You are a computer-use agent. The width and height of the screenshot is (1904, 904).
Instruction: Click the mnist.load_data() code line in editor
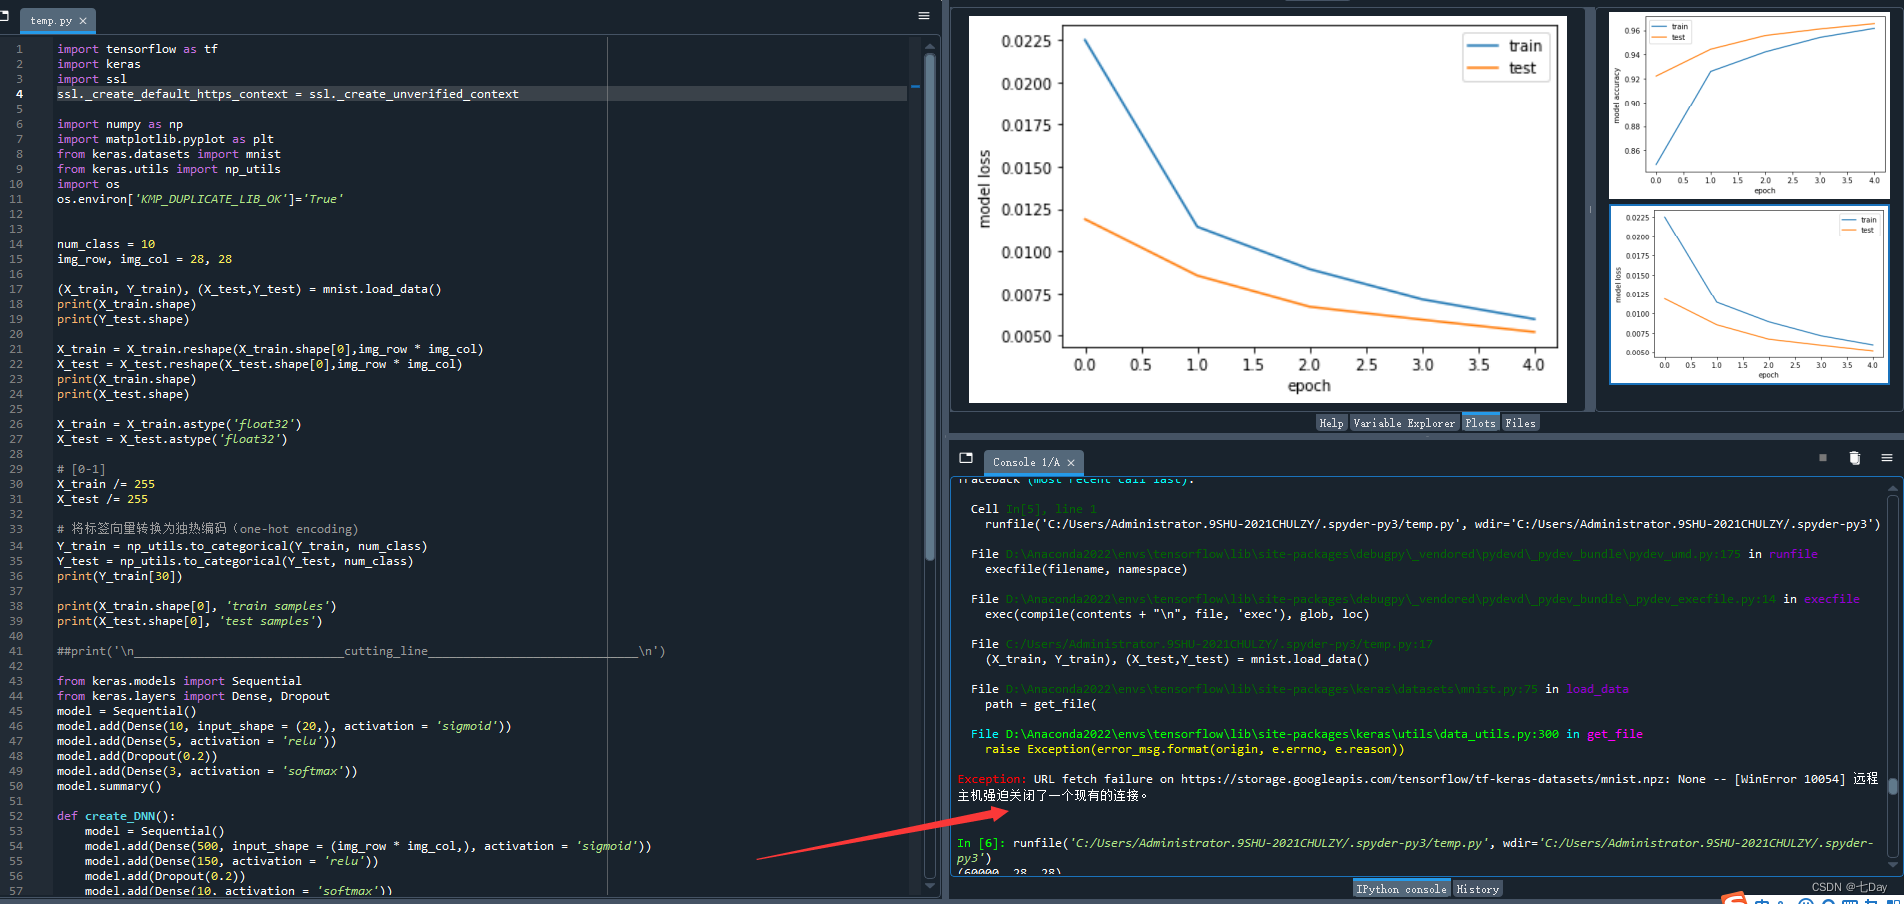tap(249, 289)
